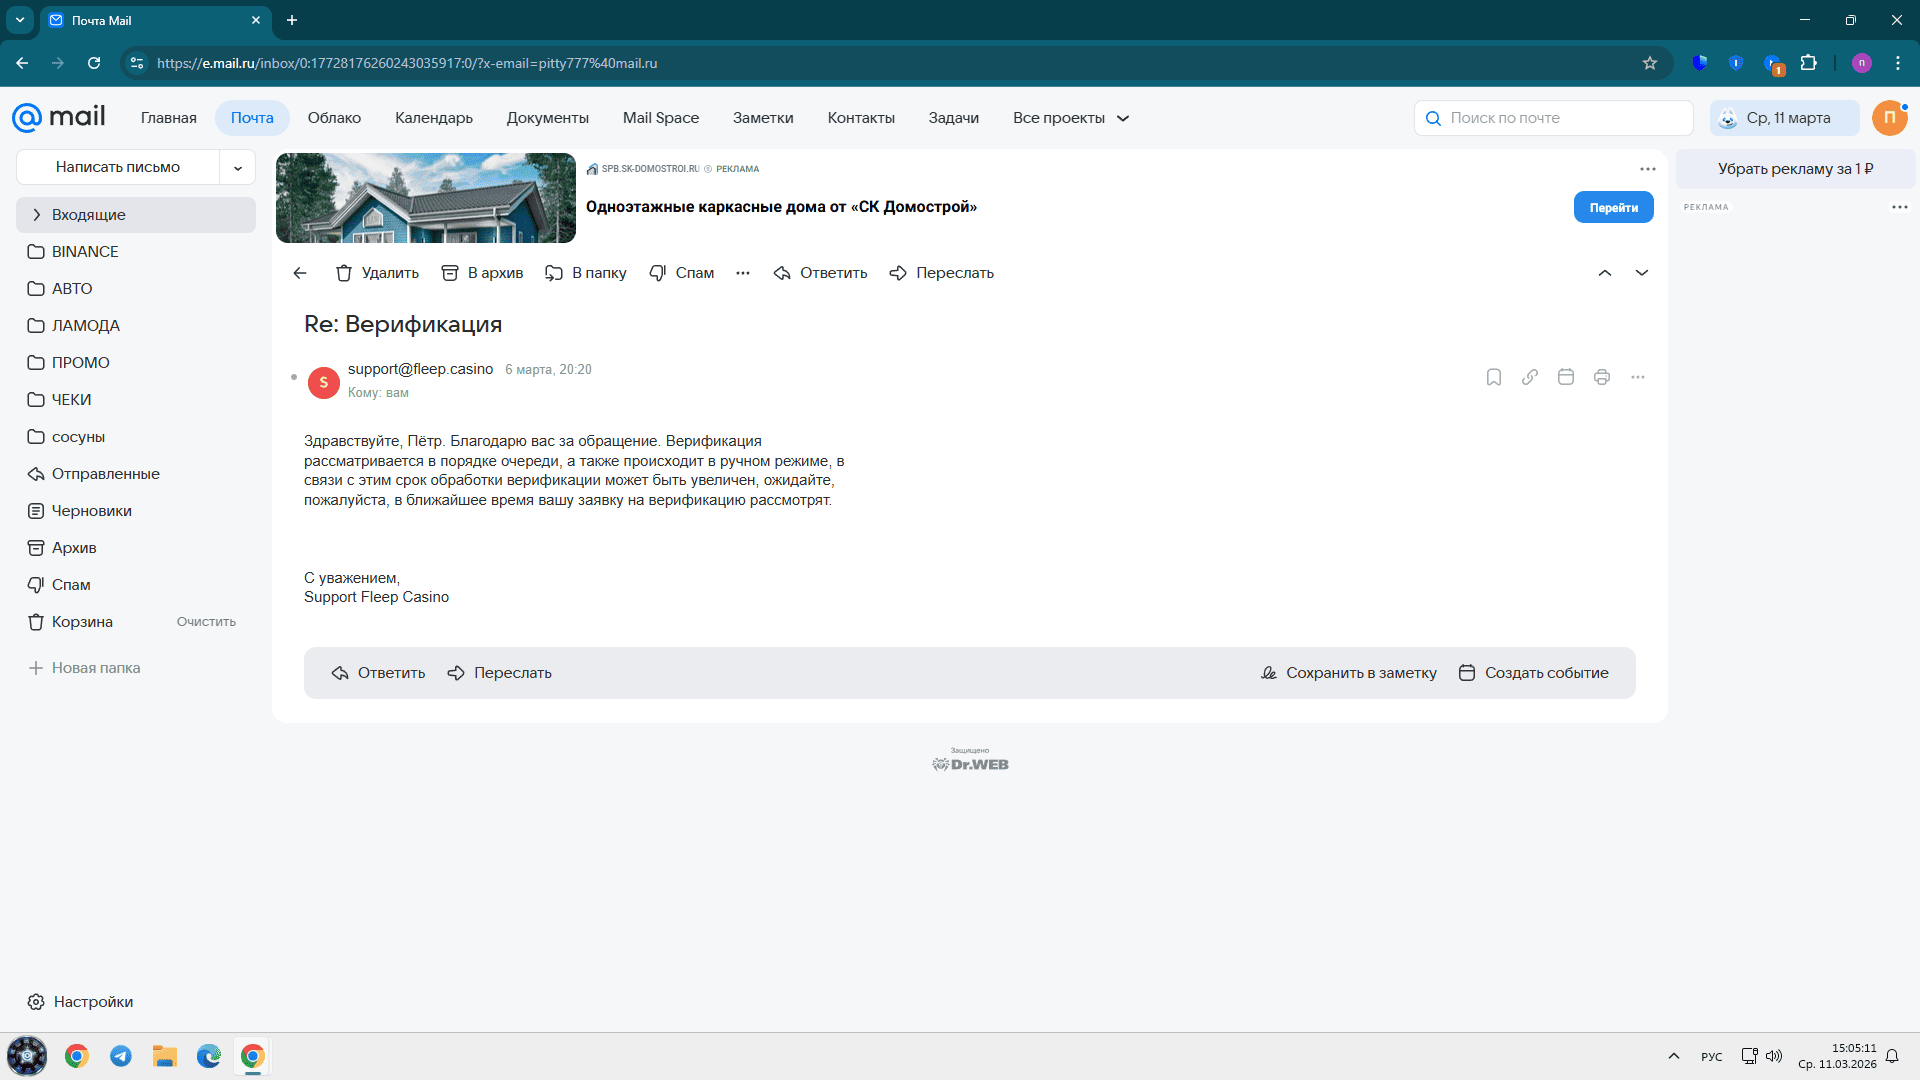Image resolution: width=1920 pixels, height=1080 pixels.
Task: Open the Календарь section
Action: coord(433,118)
